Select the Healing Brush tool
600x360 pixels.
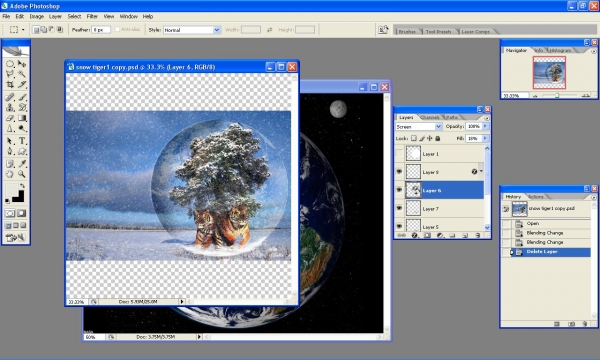10,97
